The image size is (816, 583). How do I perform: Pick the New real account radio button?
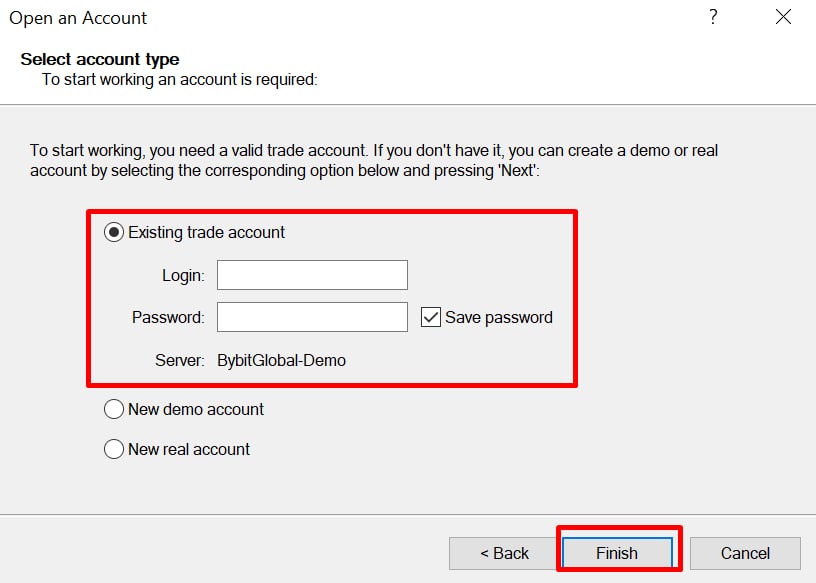click(x=113, y=449)
